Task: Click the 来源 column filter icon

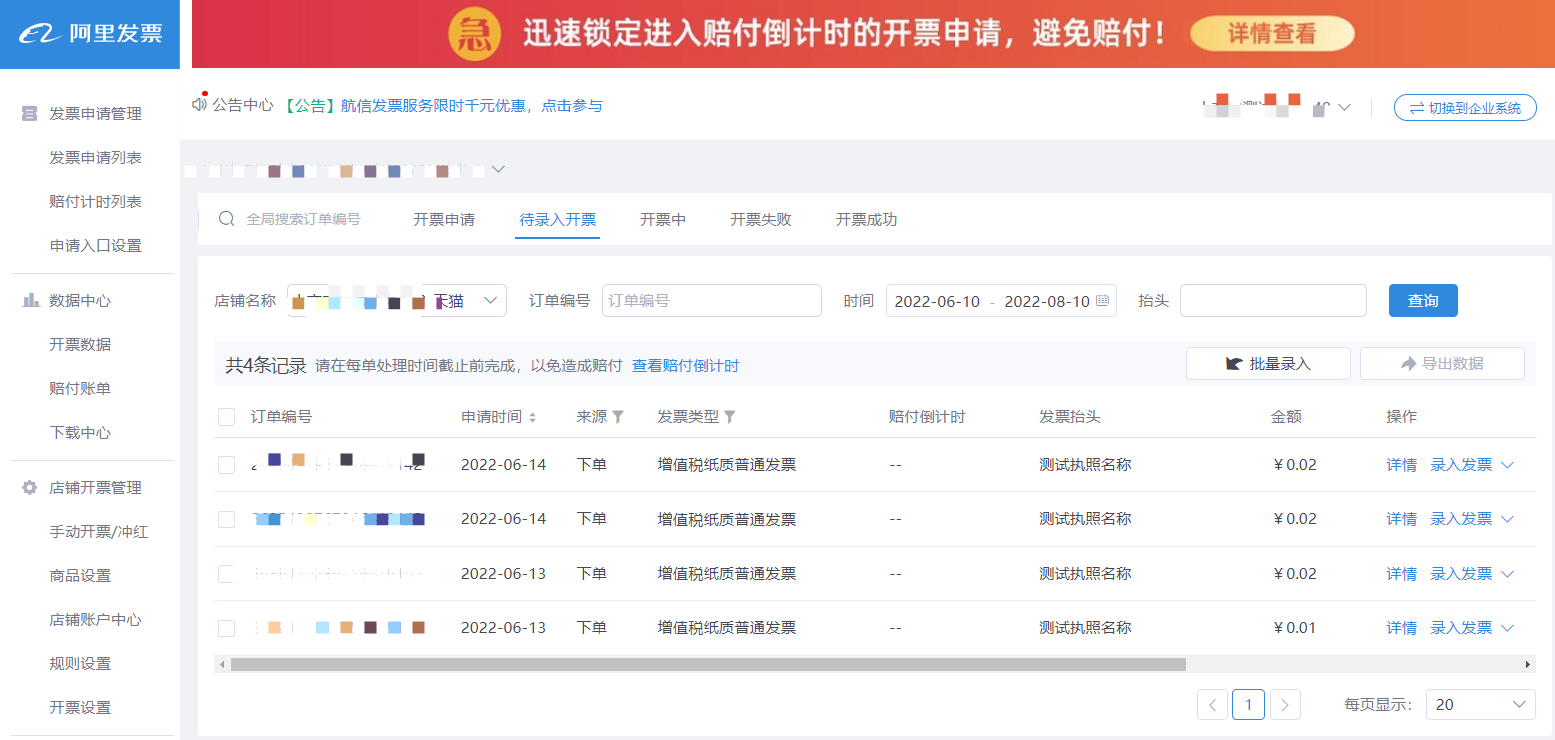Action: [x=618, y=417]
